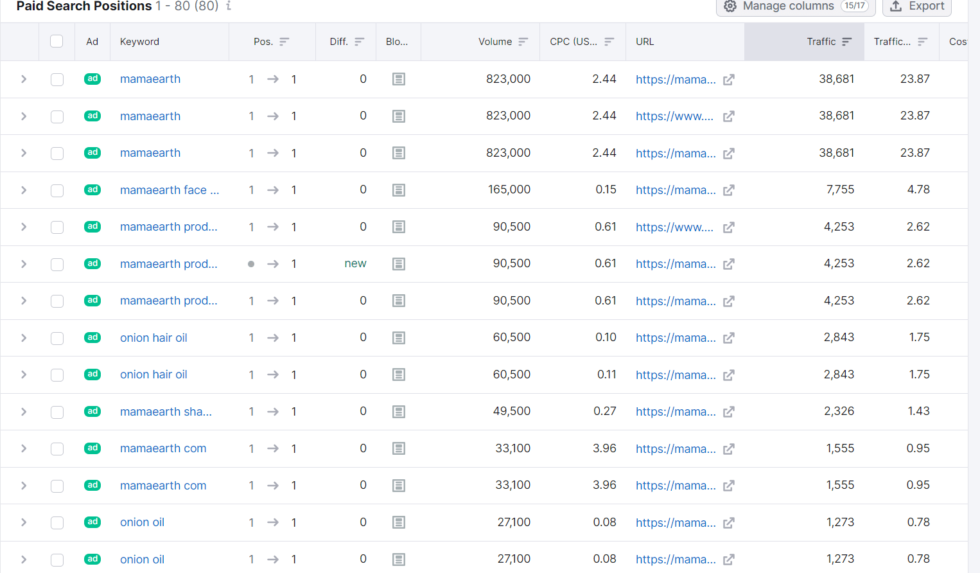
Task: Open the mamaearth sha keyword link
Action: point(165,412)
